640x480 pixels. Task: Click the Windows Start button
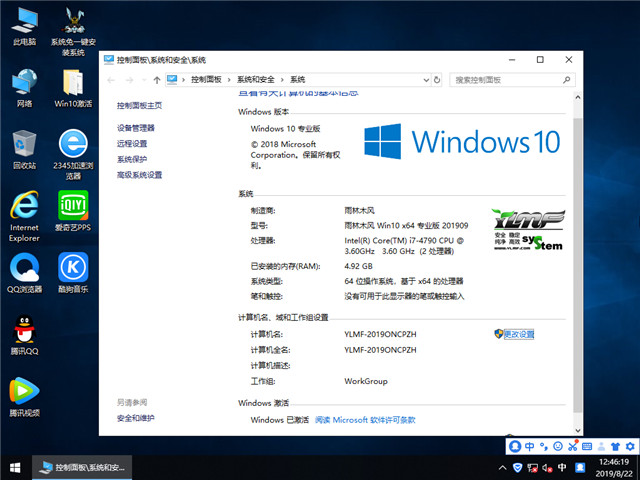(x=15, y=467)
